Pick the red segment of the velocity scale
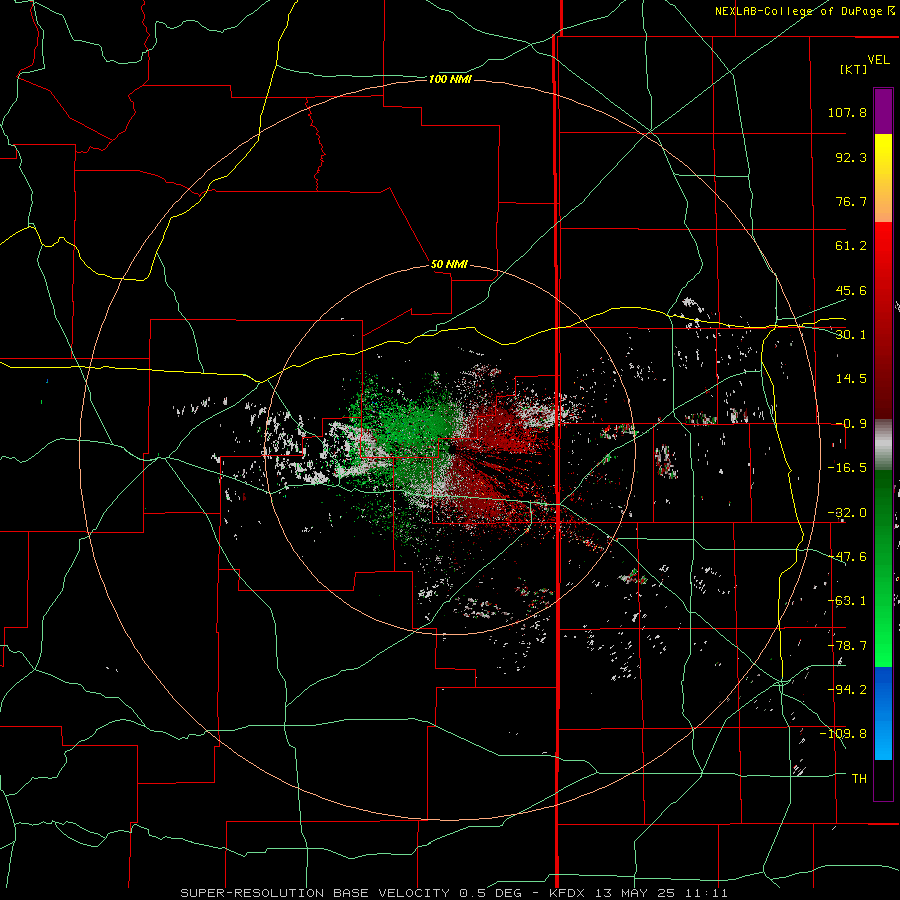Image resolution: width=900 pixels, height=900 pixels. [x=883, y=320]
